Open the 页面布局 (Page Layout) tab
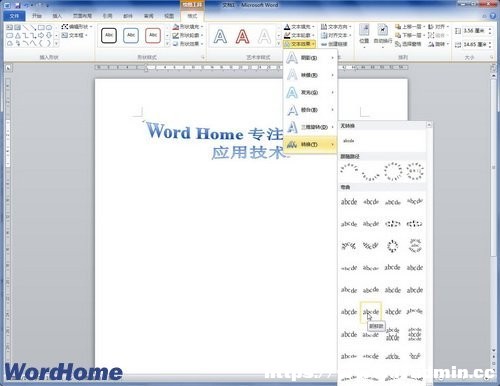 click(x=82, y=16)
